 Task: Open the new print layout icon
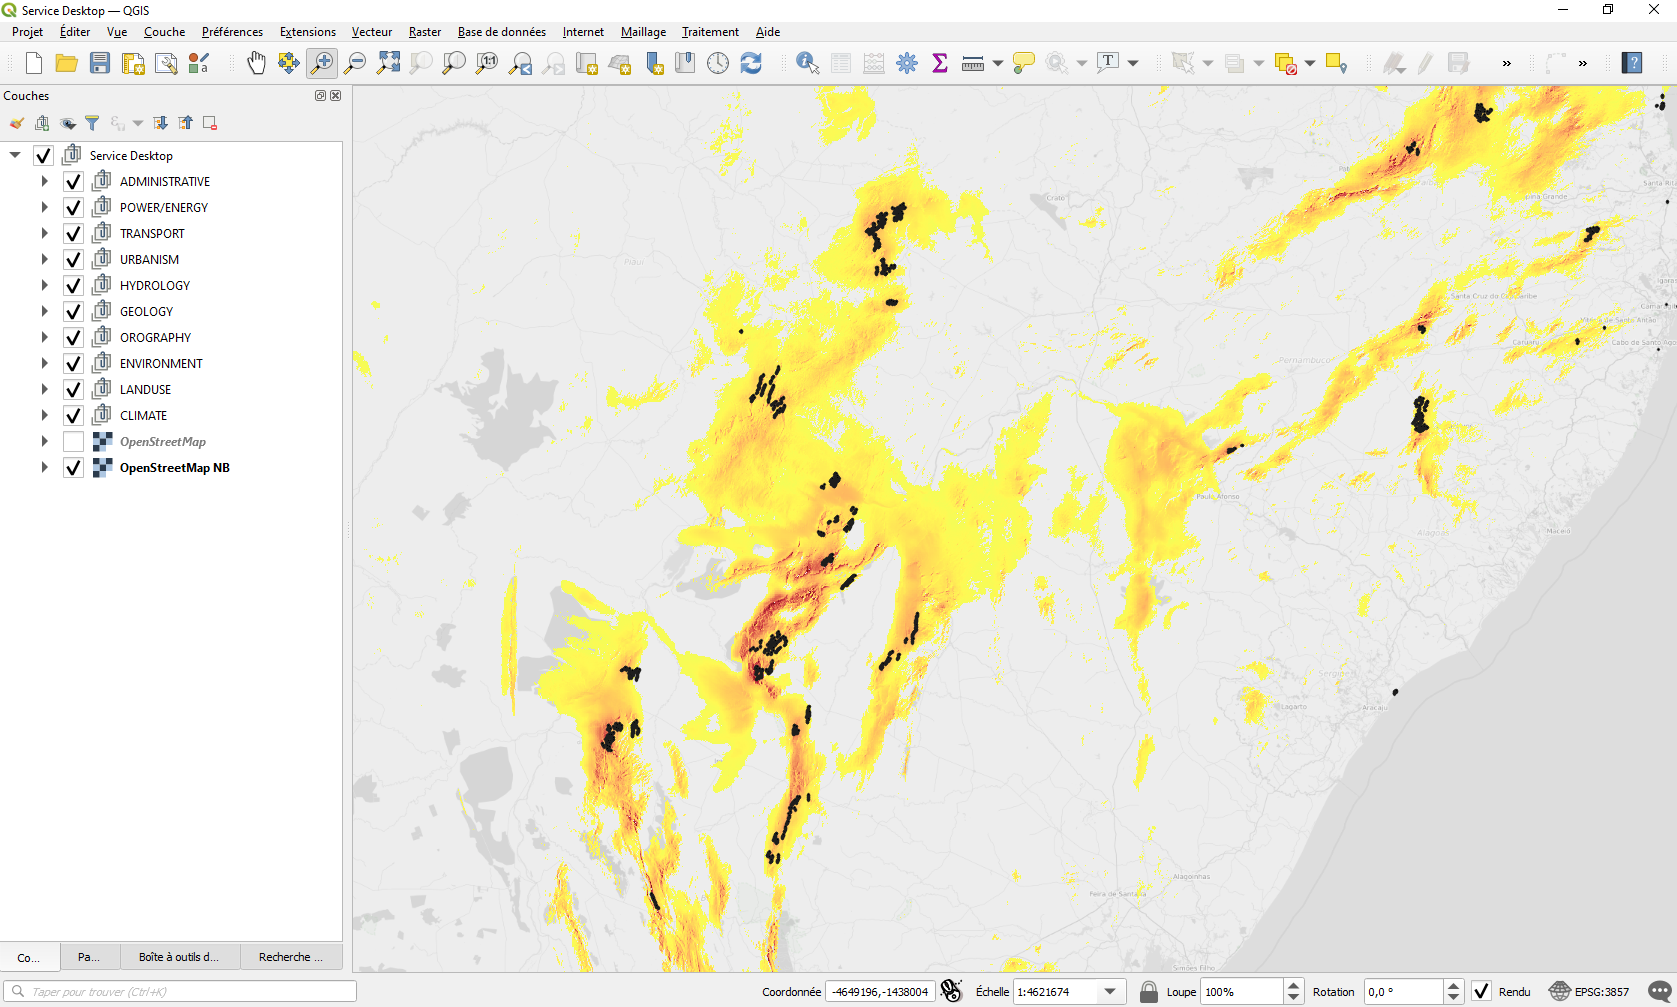(x=133, y=63)
